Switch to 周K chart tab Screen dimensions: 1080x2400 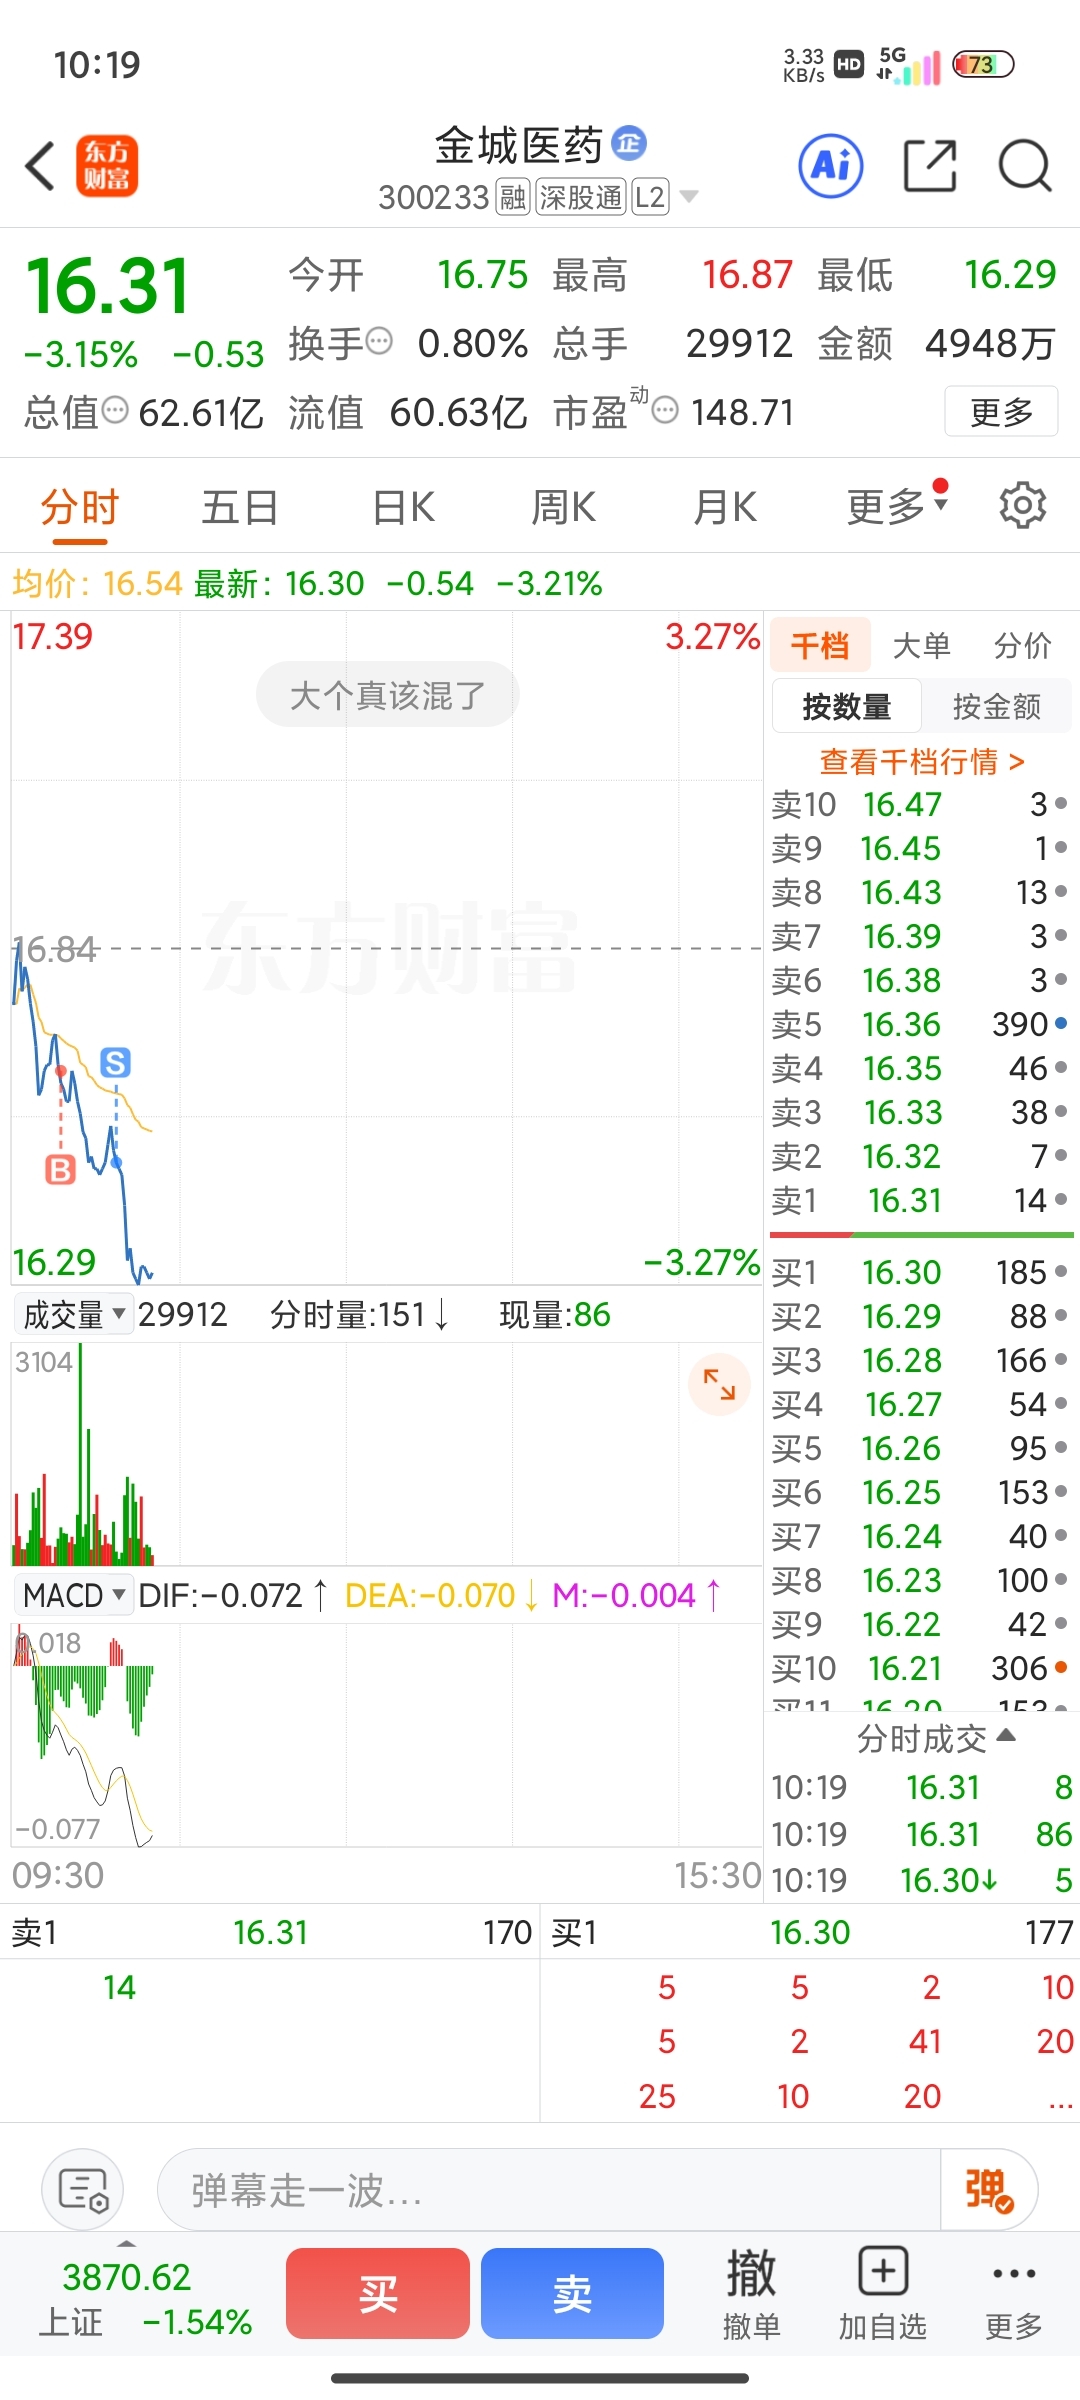(563, 507)
